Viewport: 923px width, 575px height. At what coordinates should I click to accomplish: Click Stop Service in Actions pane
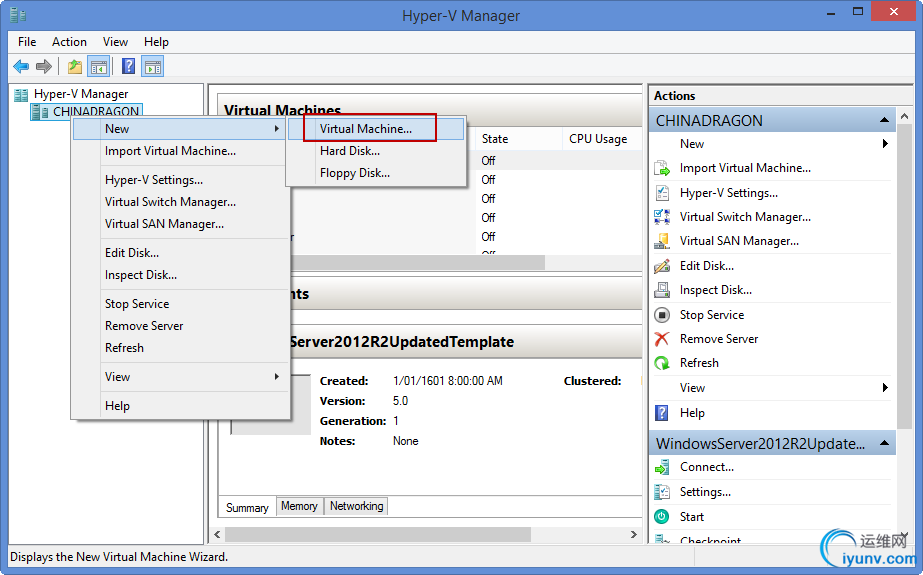712,315
